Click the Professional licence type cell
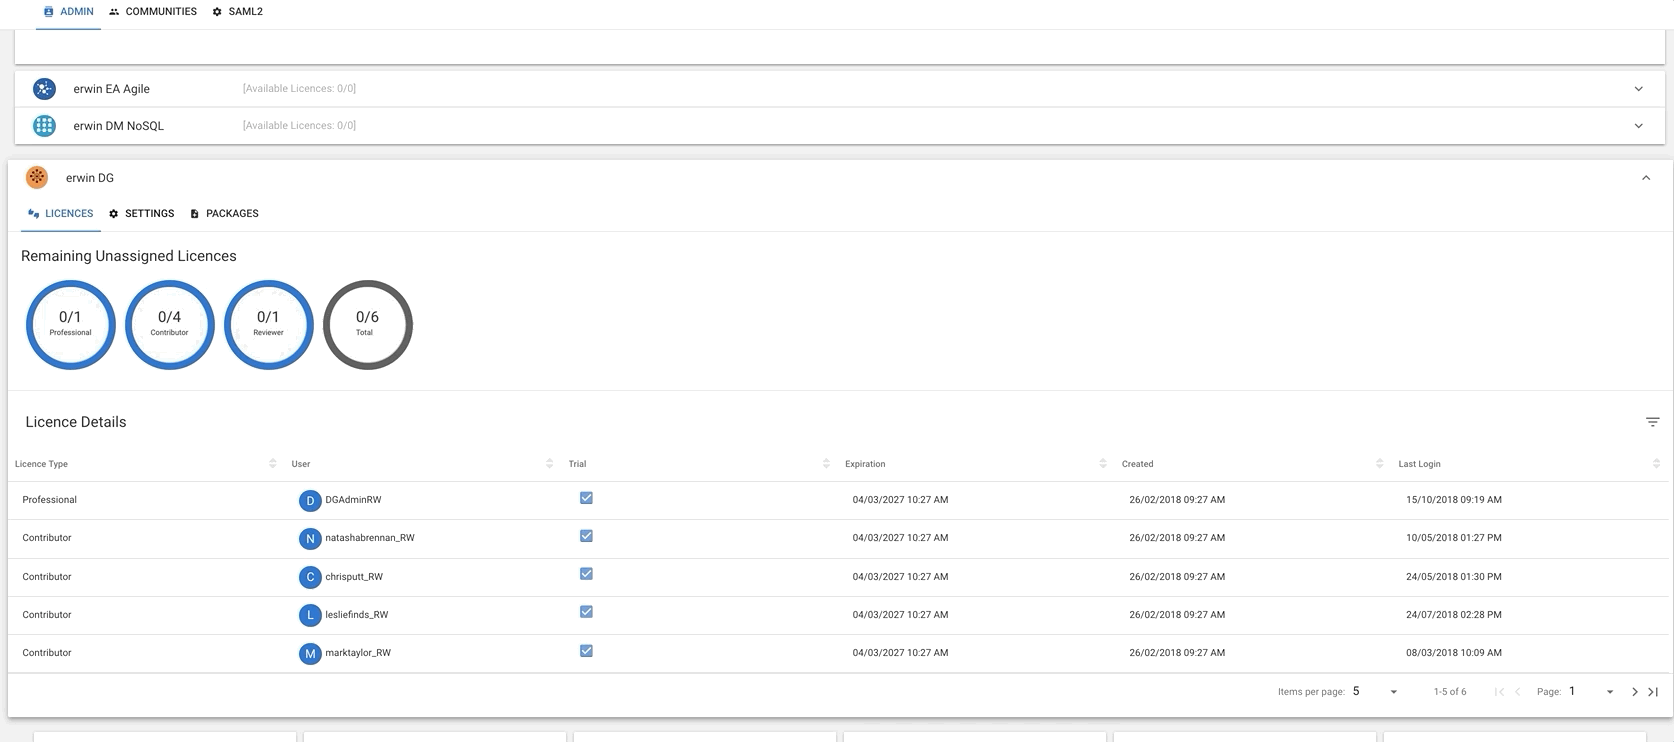The image size is (1674, 742). coord(50,500)
